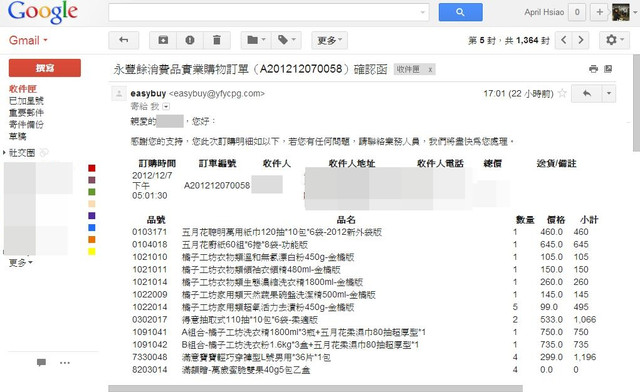Open the 重要郵件 important folder
Viewport: 640px width, 392px height.
26,112
